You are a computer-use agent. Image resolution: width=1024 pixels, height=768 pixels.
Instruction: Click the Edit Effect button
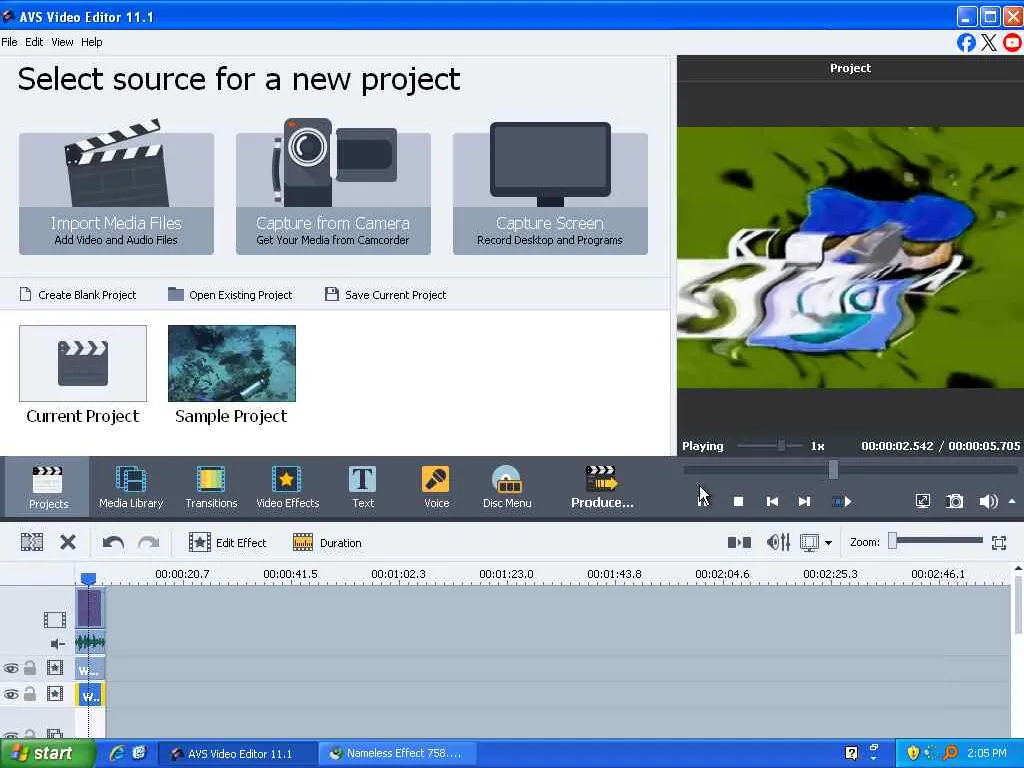click(x=227, y=543)
